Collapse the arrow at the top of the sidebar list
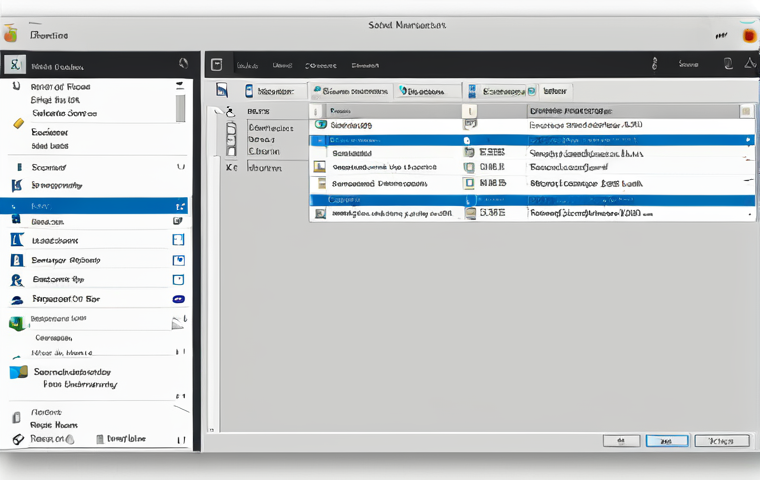The image size is (760, 480). coord(180,86)
